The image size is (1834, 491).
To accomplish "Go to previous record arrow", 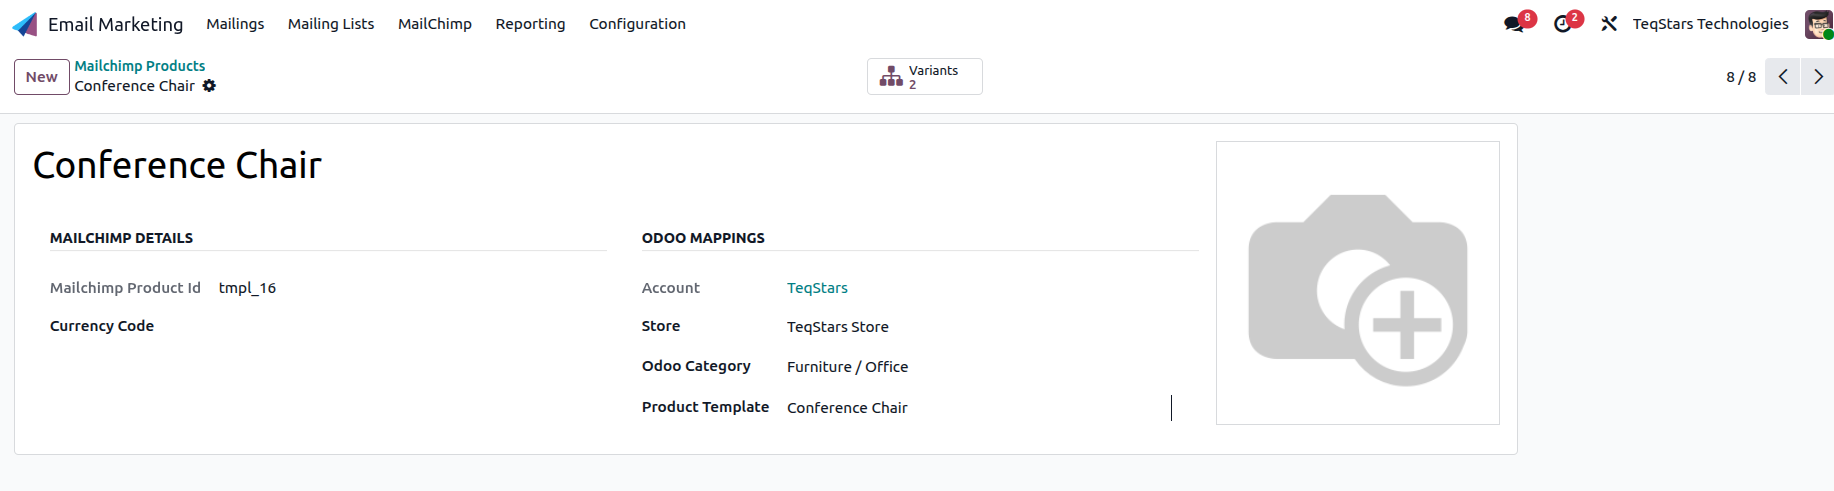I will coord(1783,77).
